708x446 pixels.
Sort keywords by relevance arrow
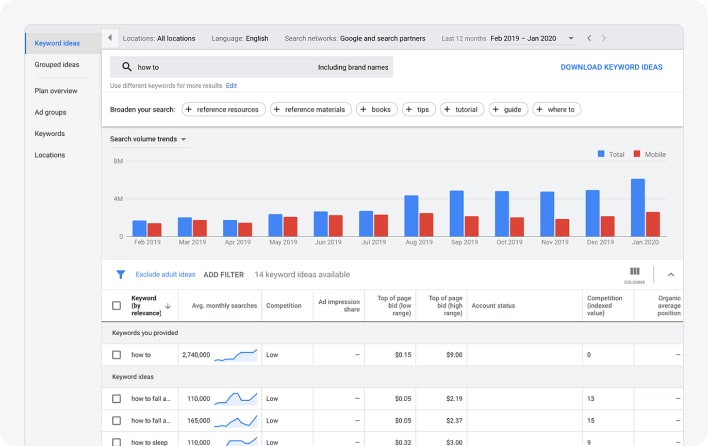168,306
